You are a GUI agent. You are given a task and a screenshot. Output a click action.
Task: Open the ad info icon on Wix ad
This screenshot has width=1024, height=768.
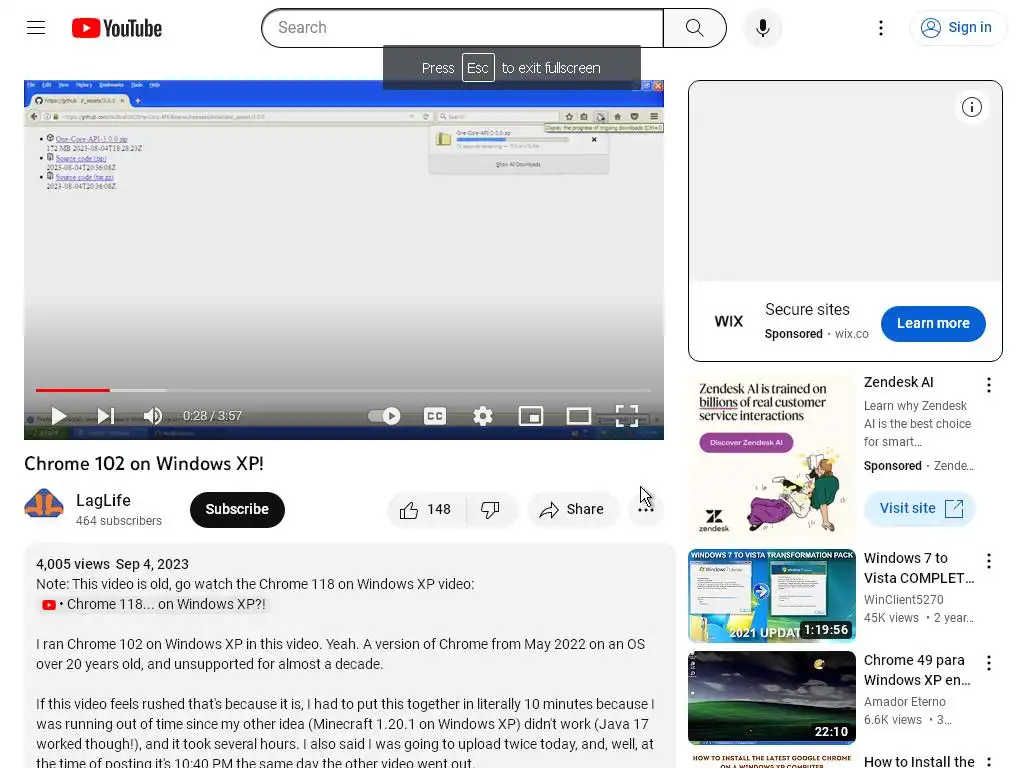pyautogui.click(x=972, y=107)
